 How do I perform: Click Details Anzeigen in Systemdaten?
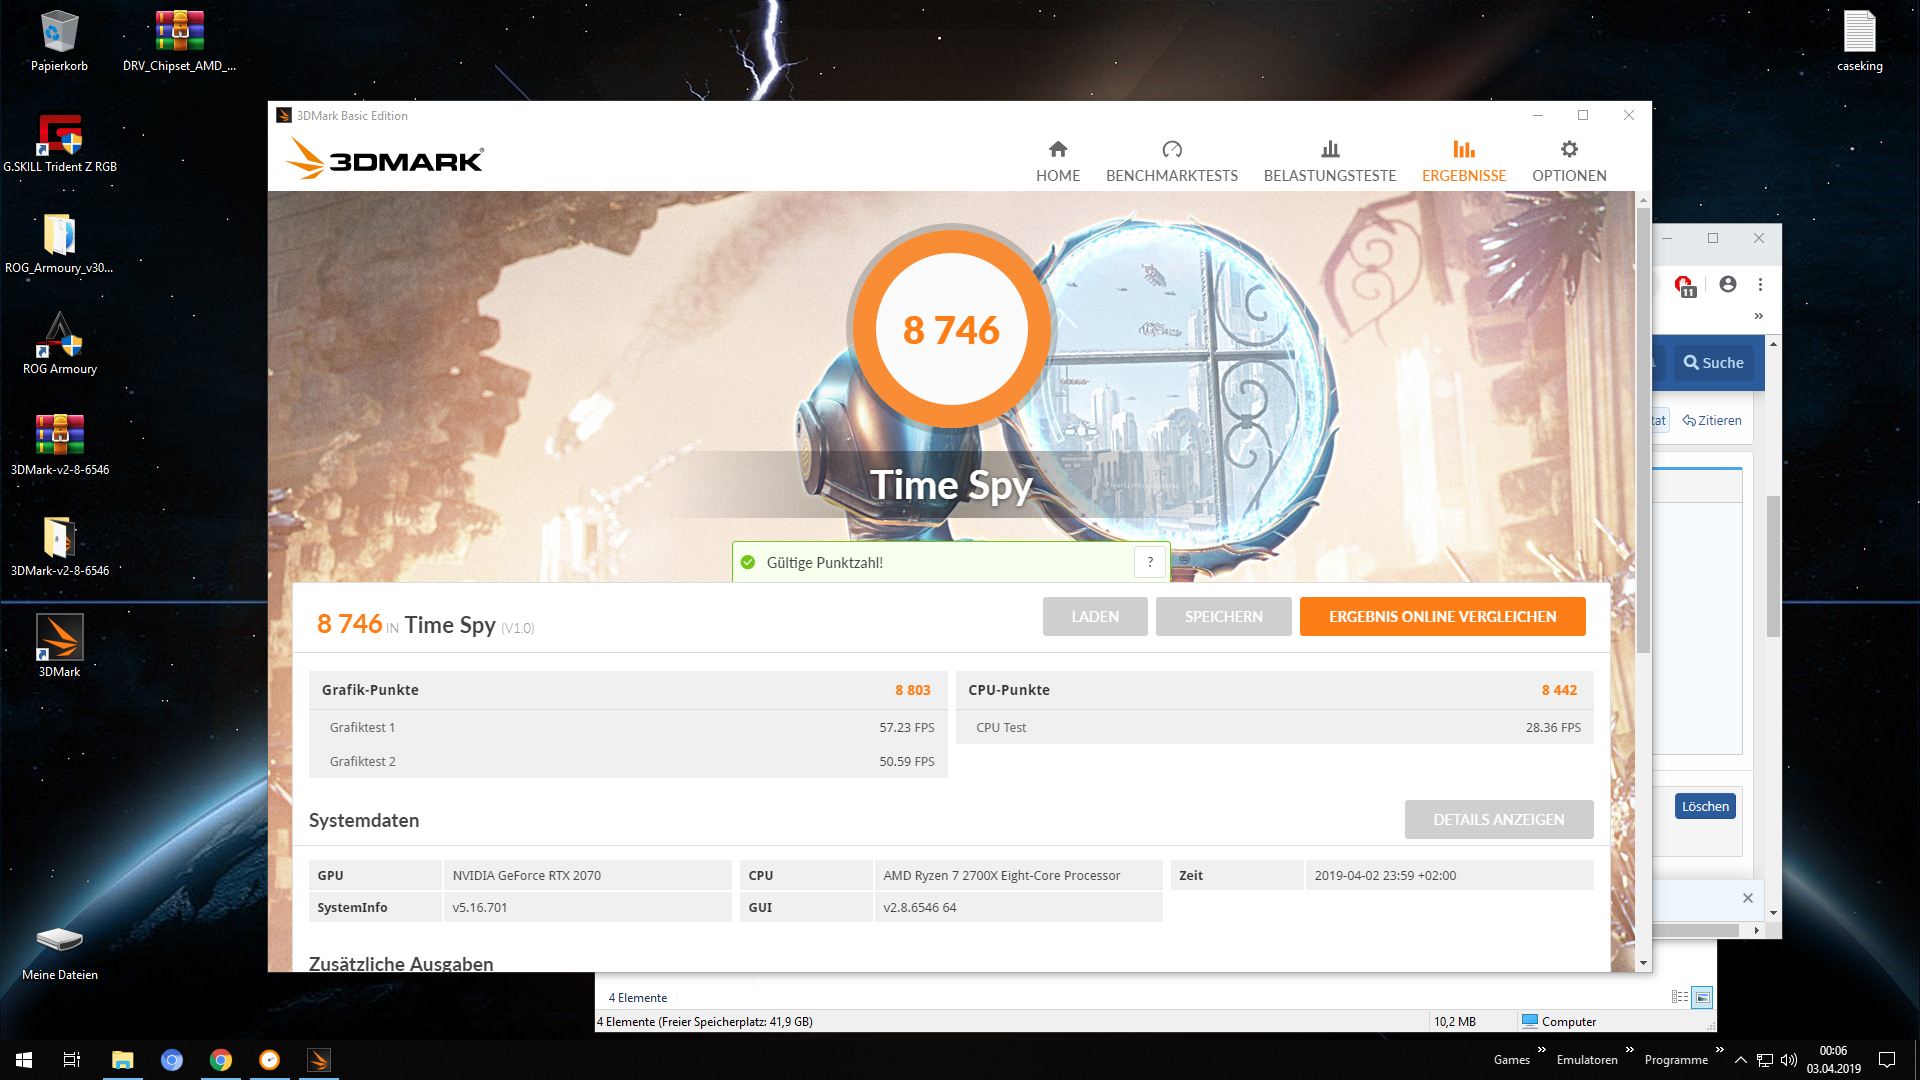point(1498,820)
